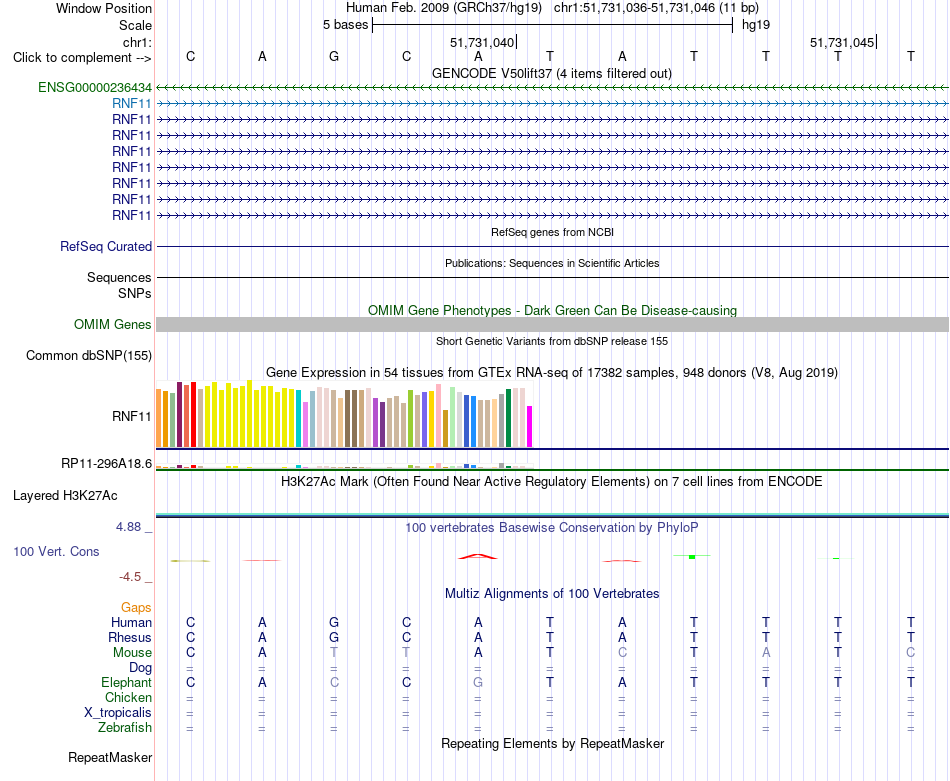The image size is (950, 781).
Task: Click the Sequences track label
Action: pyautogui.click(x=119, y=278)
